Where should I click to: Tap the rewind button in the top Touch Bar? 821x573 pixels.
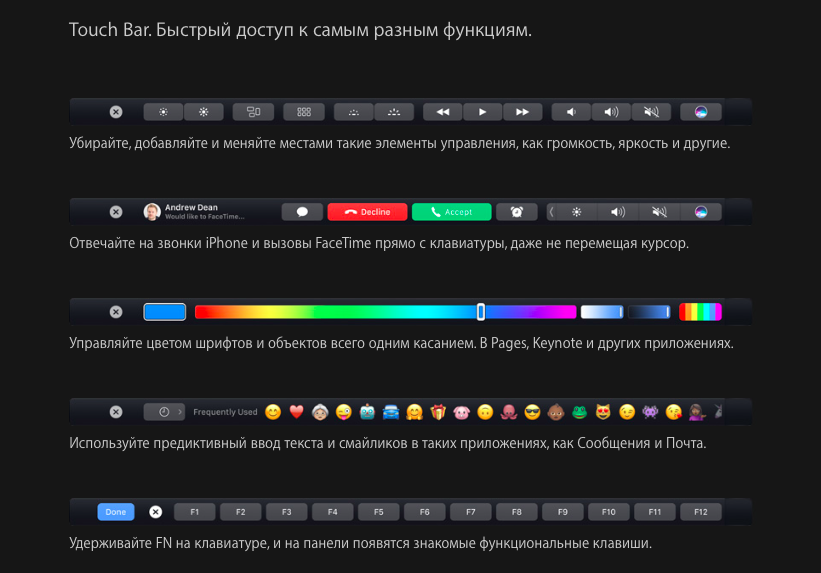point(442,112)
